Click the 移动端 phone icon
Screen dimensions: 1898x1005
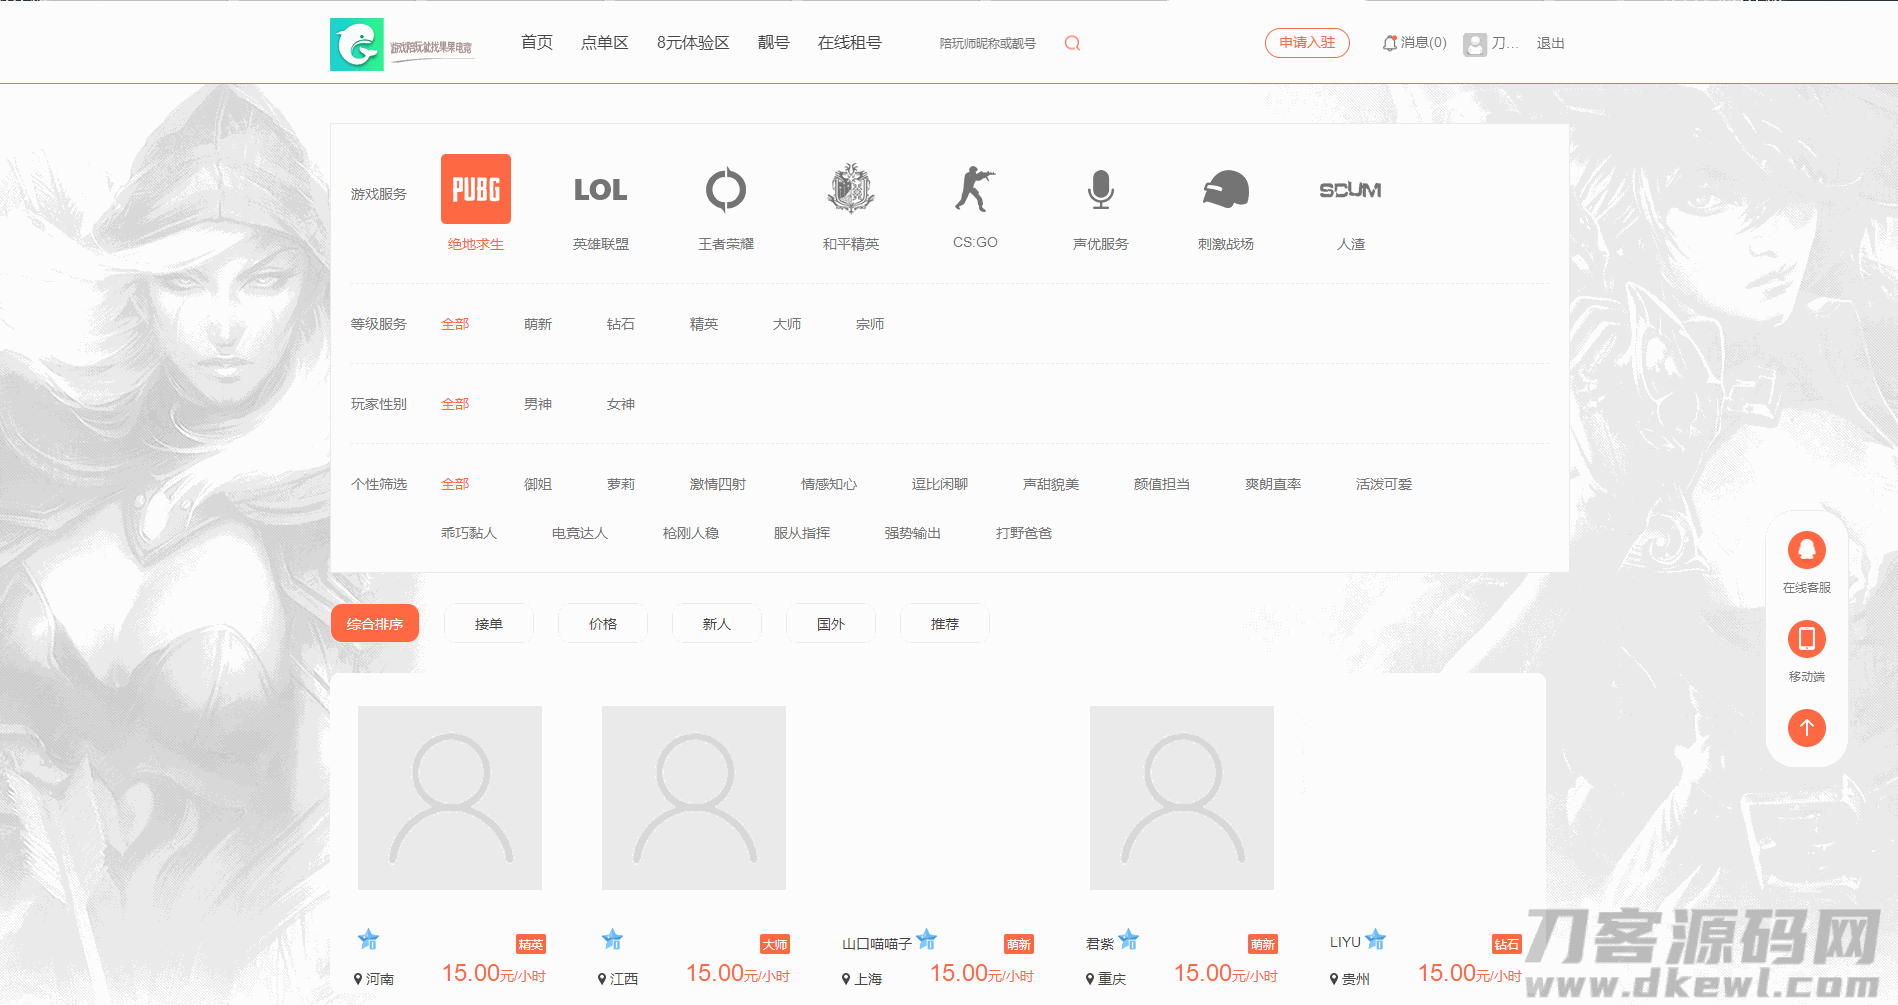(x=1806, y=639)
